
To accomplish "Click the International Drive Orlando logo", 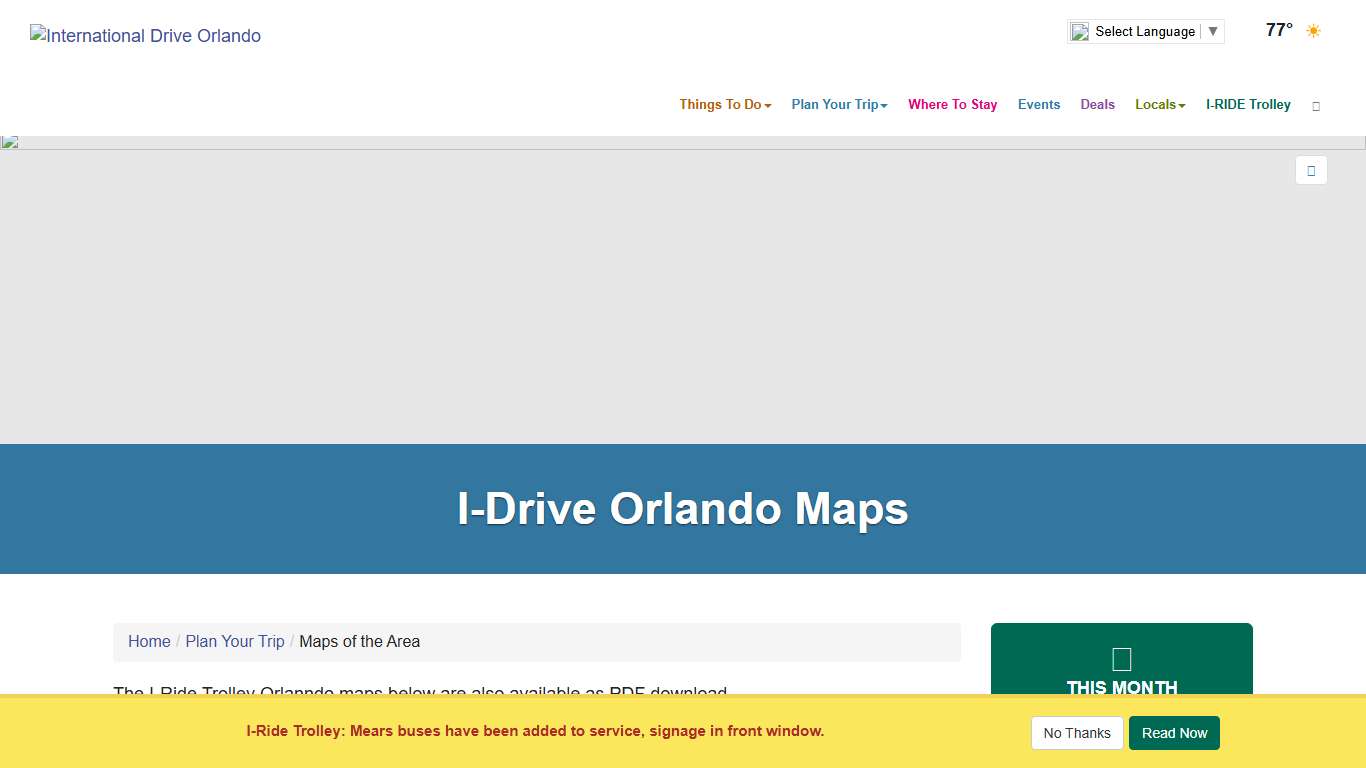I will point(145,35).
